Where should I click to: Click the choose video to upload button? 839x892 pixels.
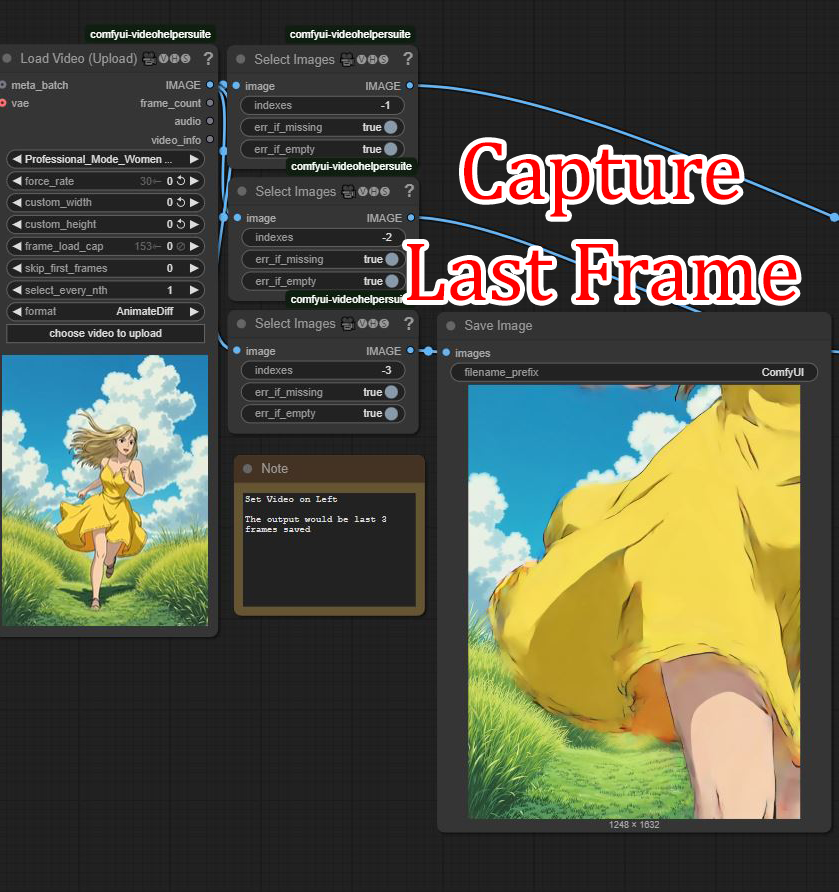click(x=105, y=333)
